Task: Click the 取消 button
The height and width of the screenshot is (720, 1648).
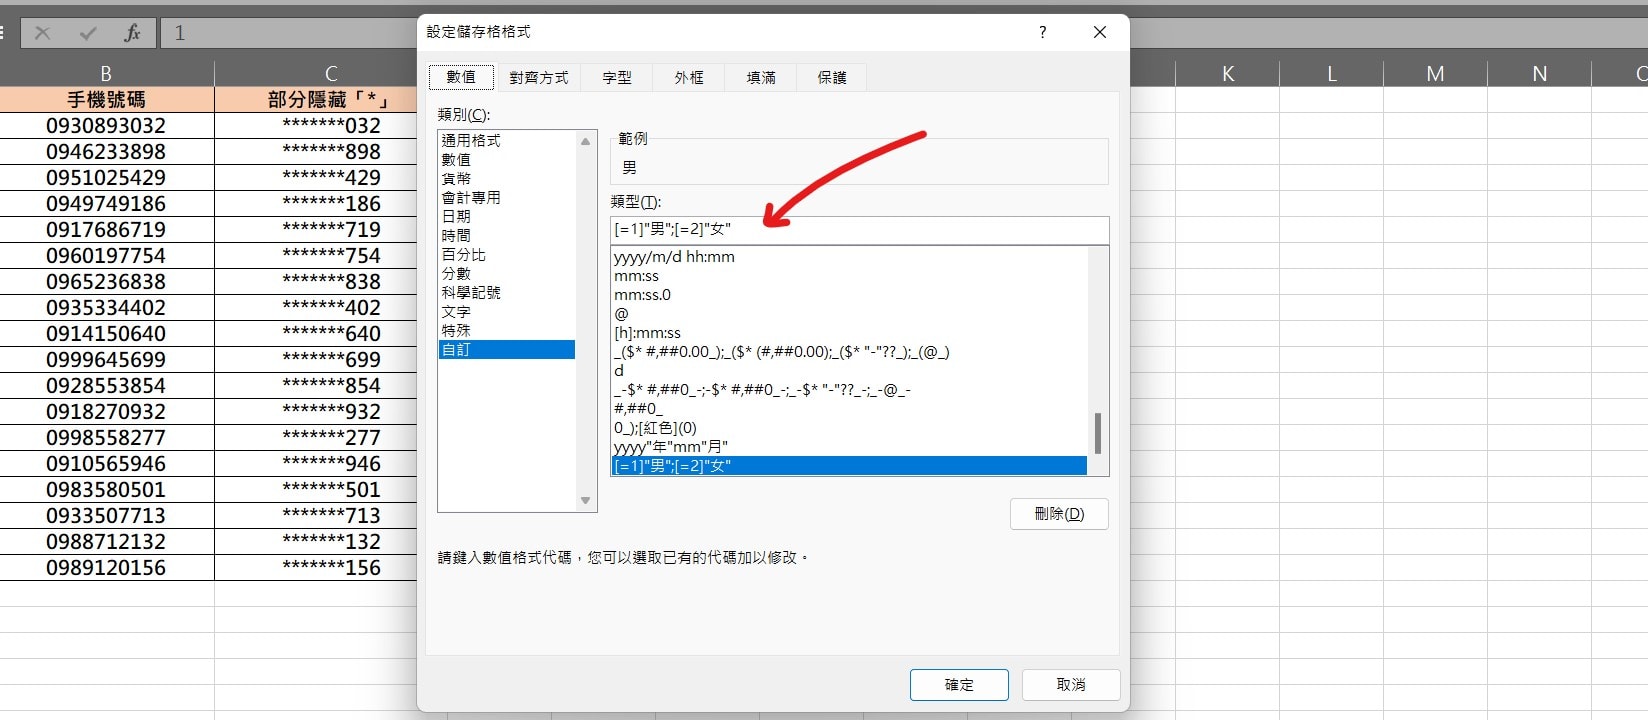Action: tap(1070, 685)
